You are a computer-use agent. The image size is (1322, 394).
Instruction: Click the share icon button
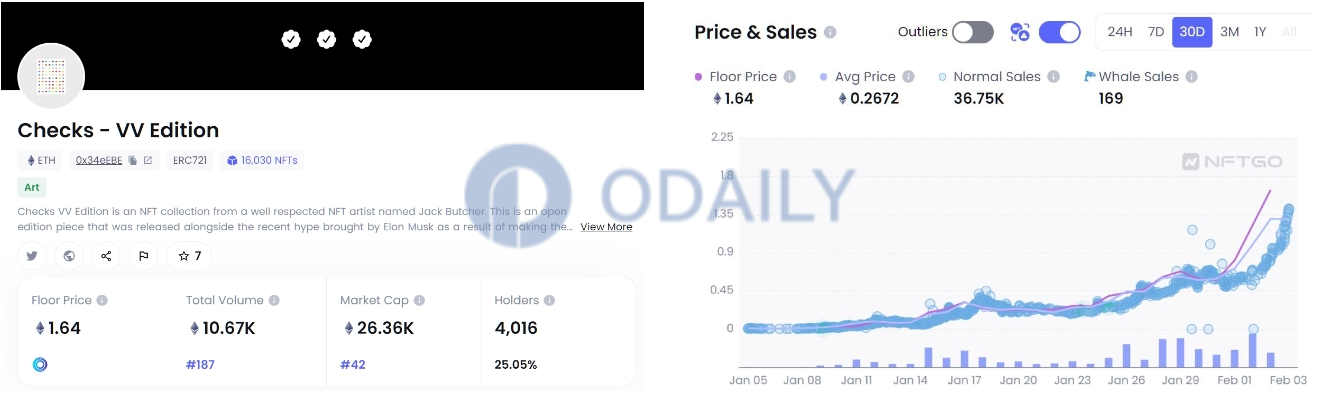coord(106,256)
